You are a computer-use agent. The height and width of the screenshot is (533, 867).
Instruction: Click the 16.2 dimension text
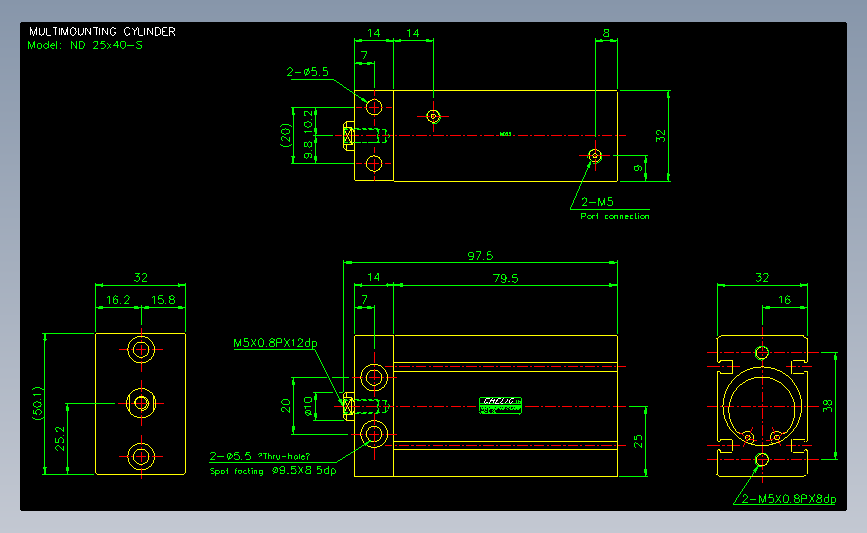(x=118, y=300)
